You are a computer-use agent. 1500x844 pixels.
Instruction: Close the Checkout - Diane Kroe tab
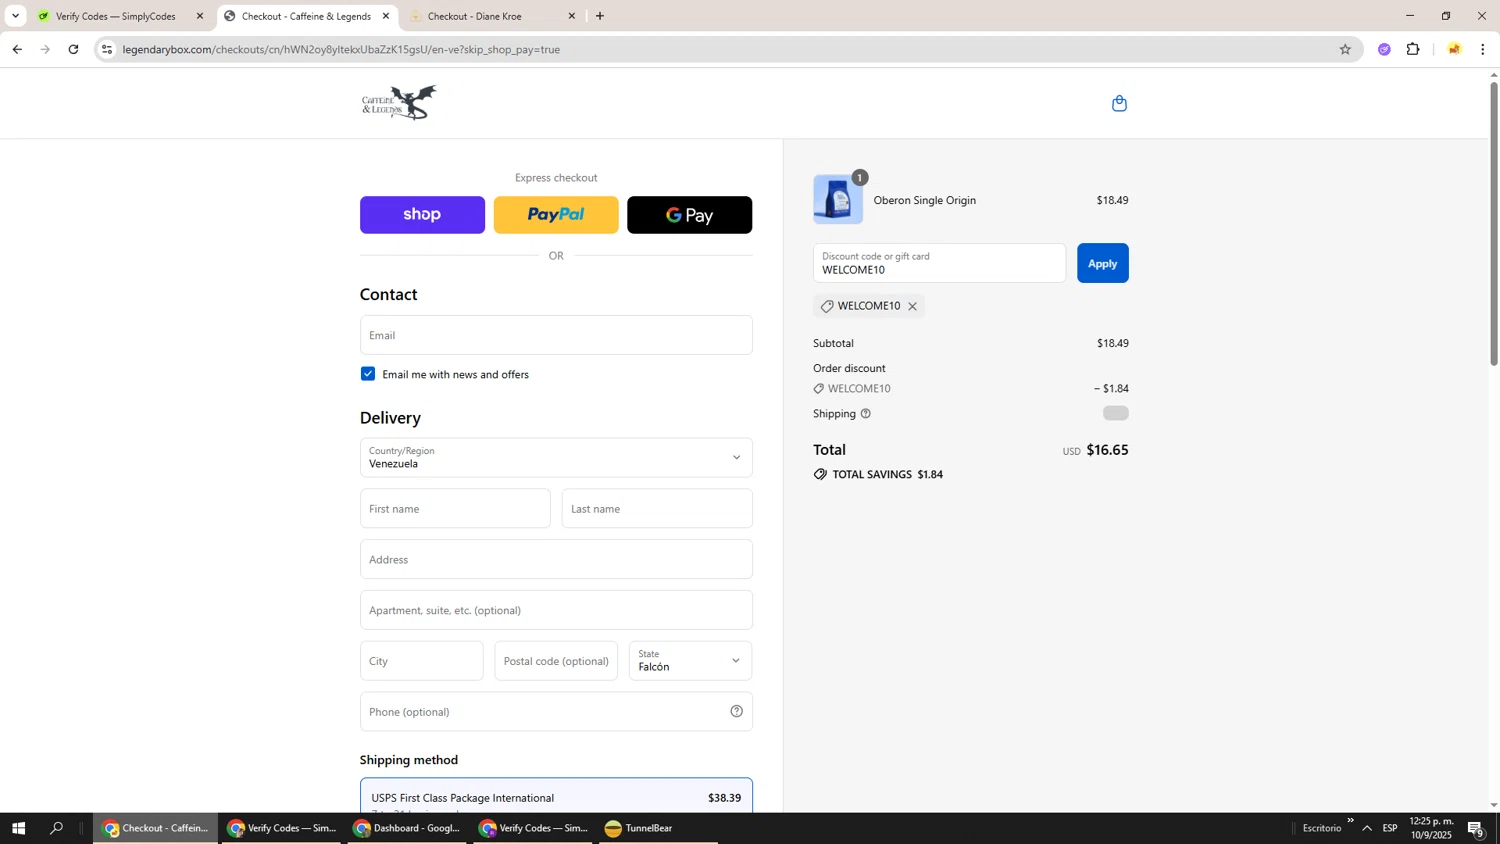pos(572,16)
